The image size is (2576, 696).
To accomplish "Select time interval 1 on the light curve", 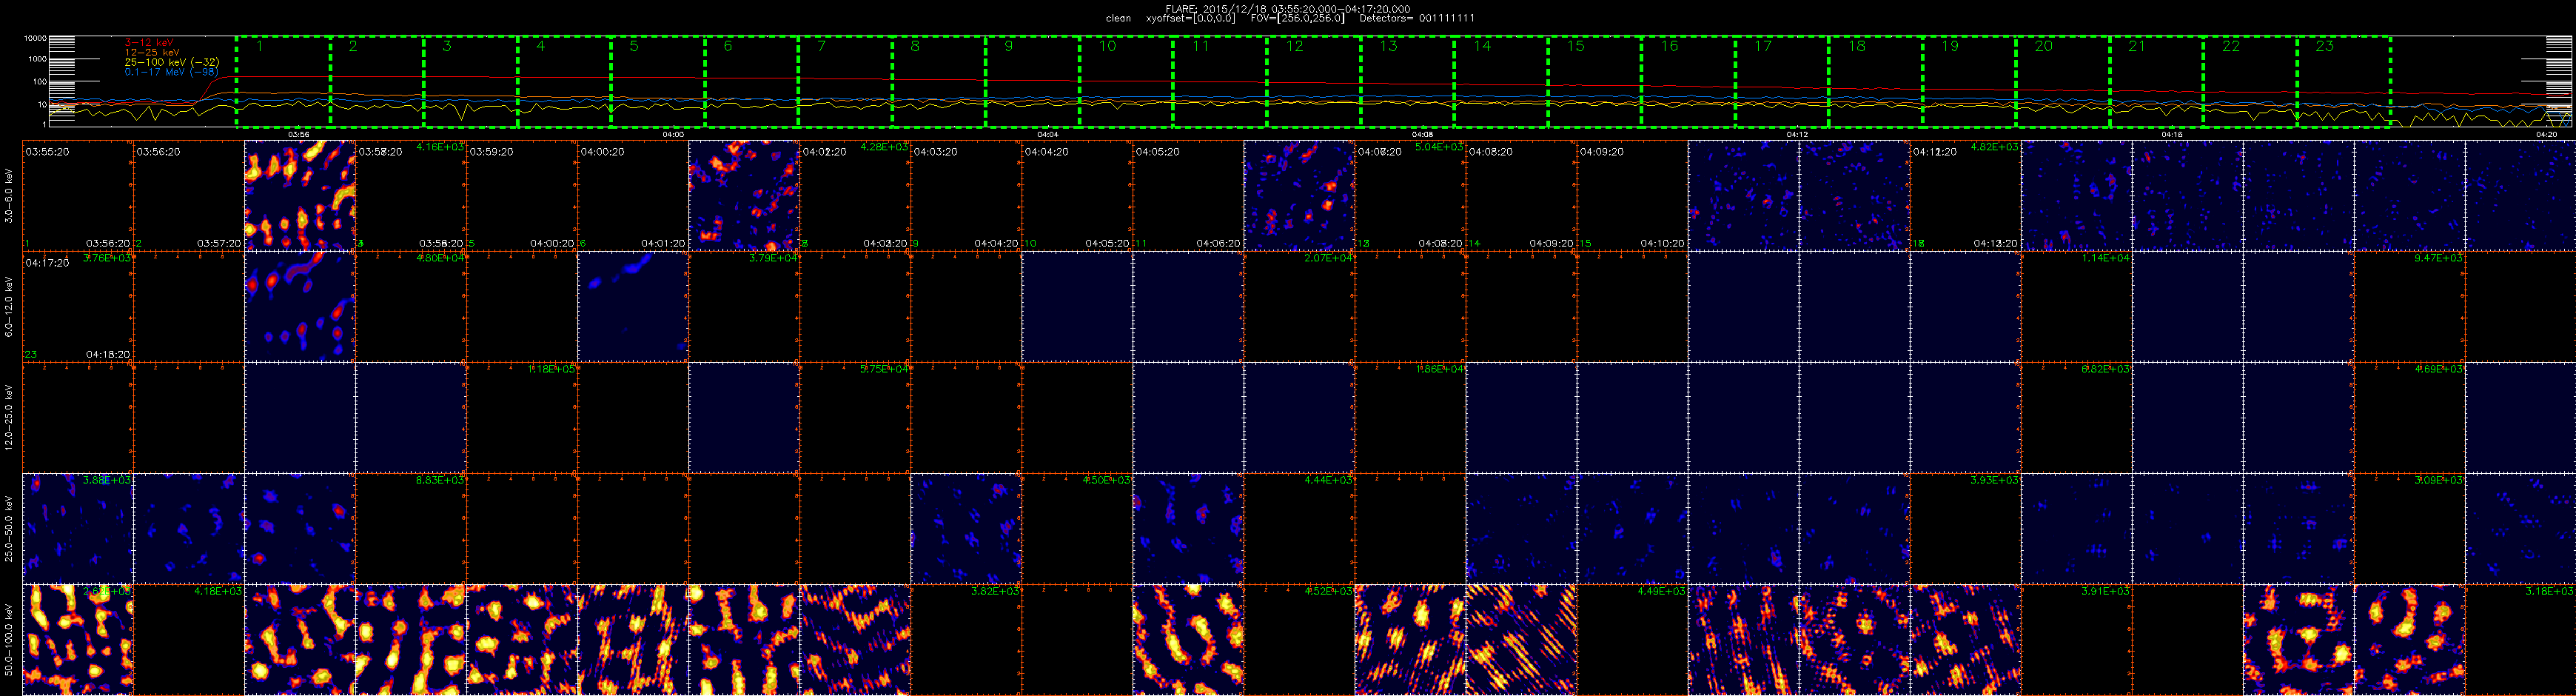I will coord(283,82).
